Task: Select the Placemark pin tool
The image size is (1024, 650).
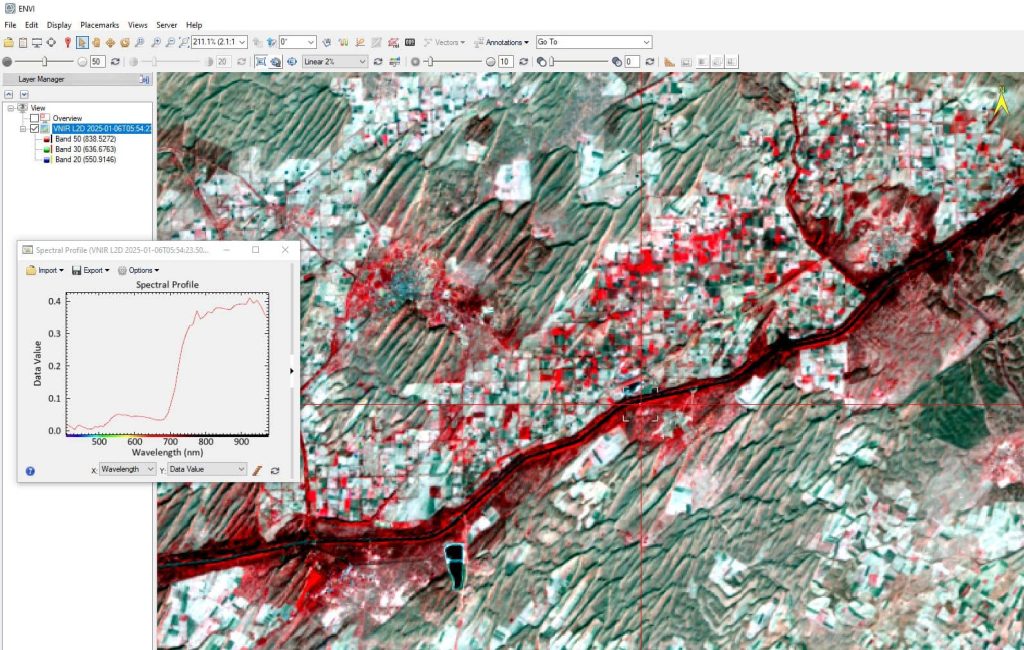Action: pyautogui.click(x=66, y=42)
